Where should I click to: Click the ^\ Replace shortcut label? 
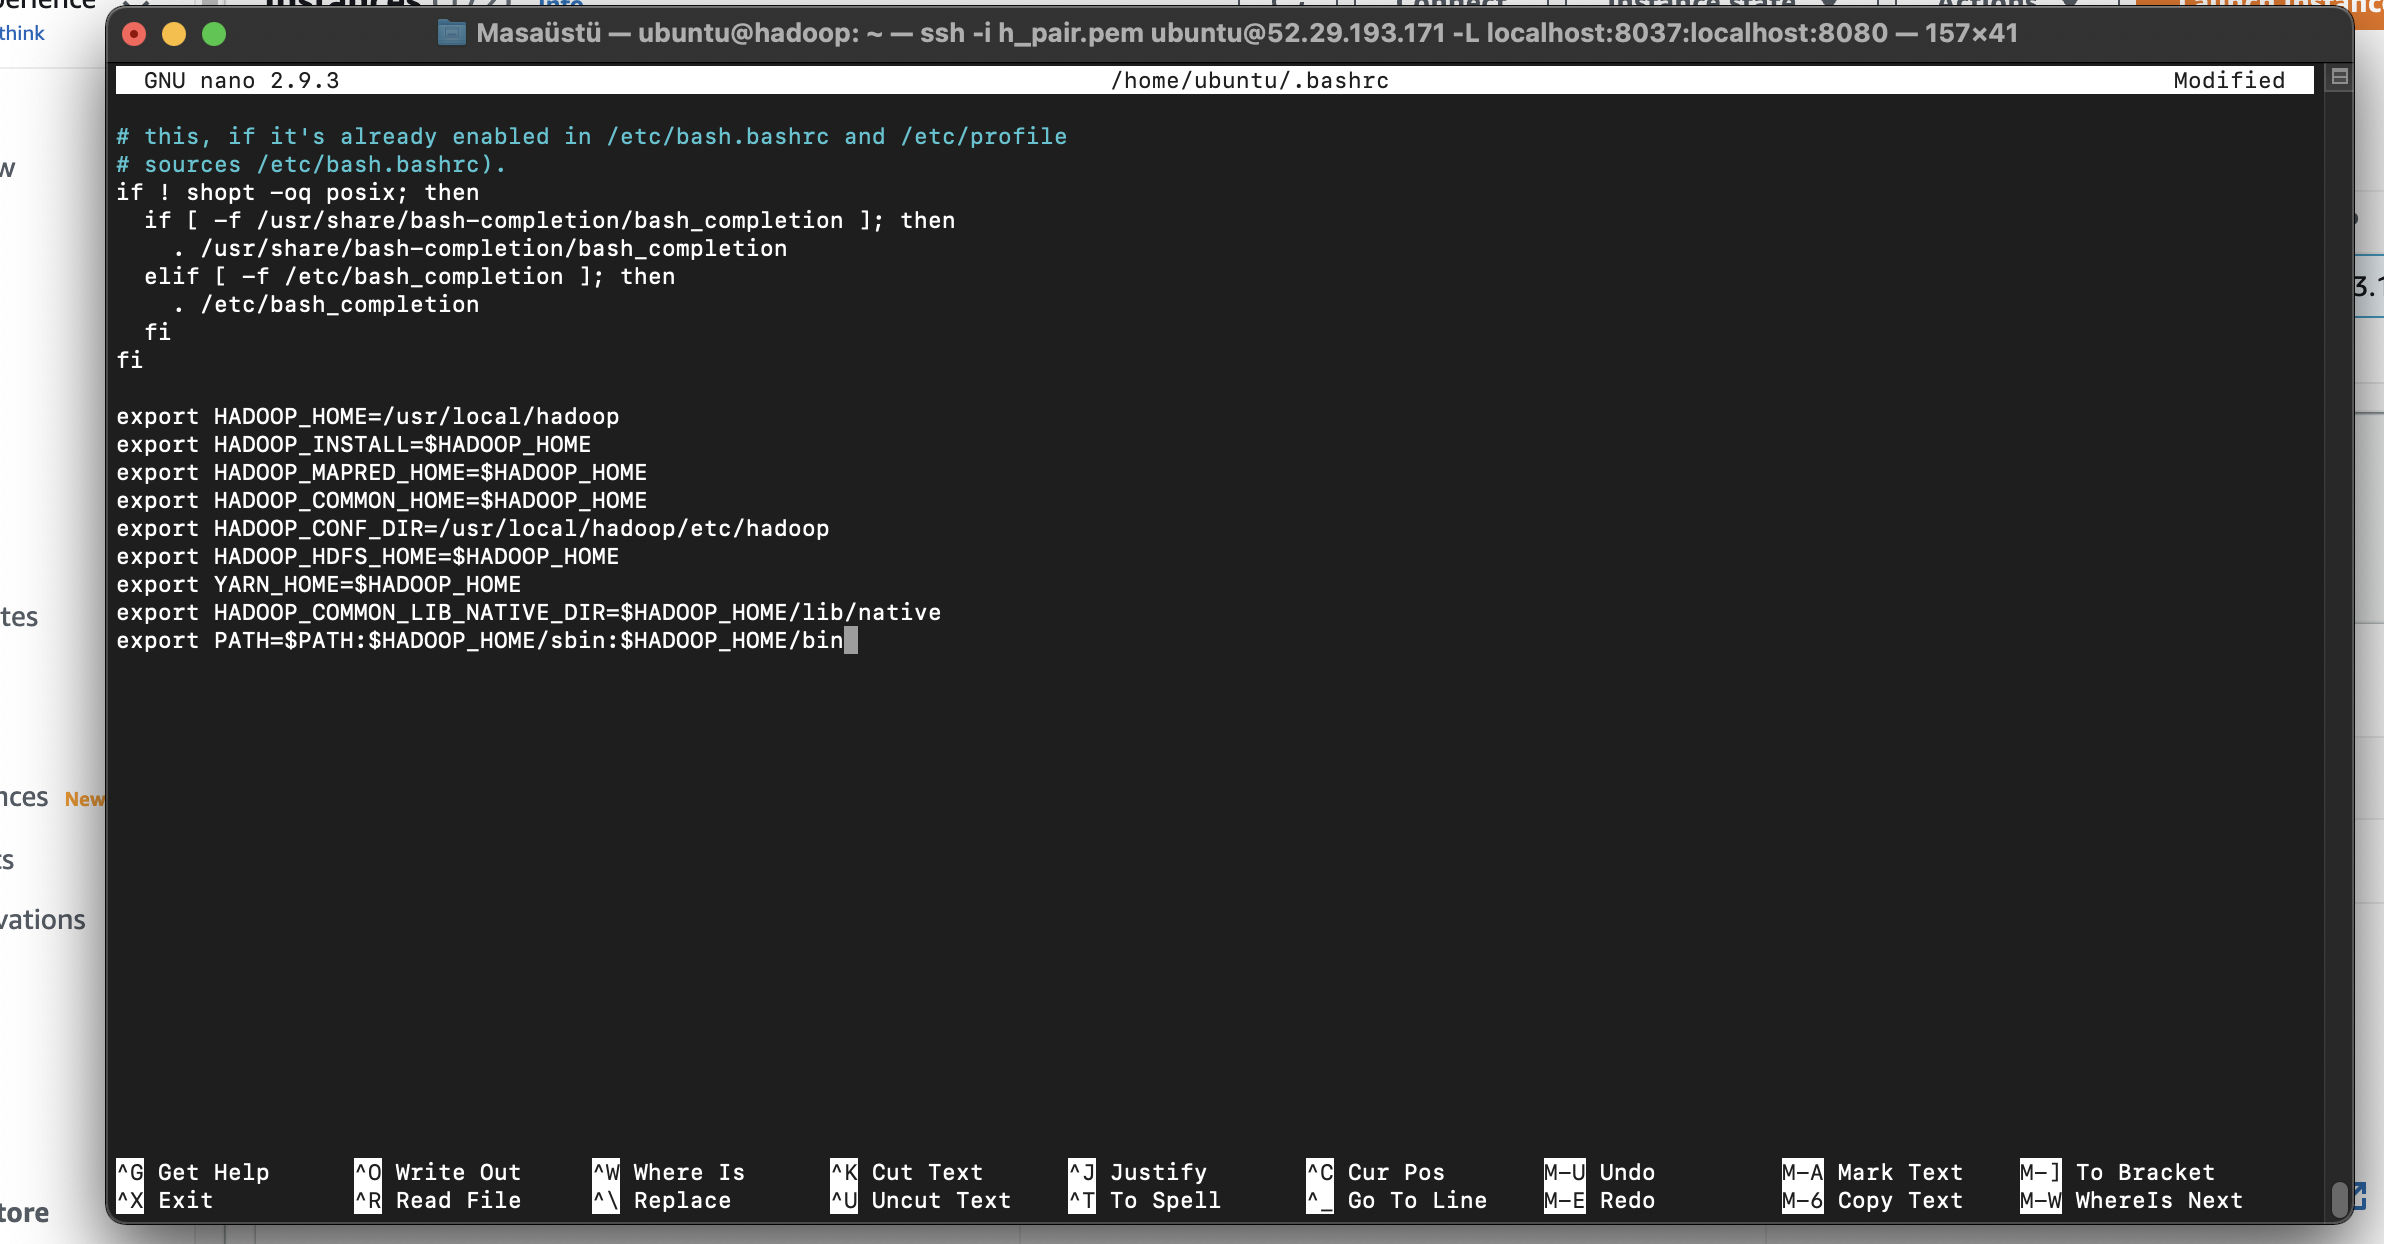click(682, 1200)
